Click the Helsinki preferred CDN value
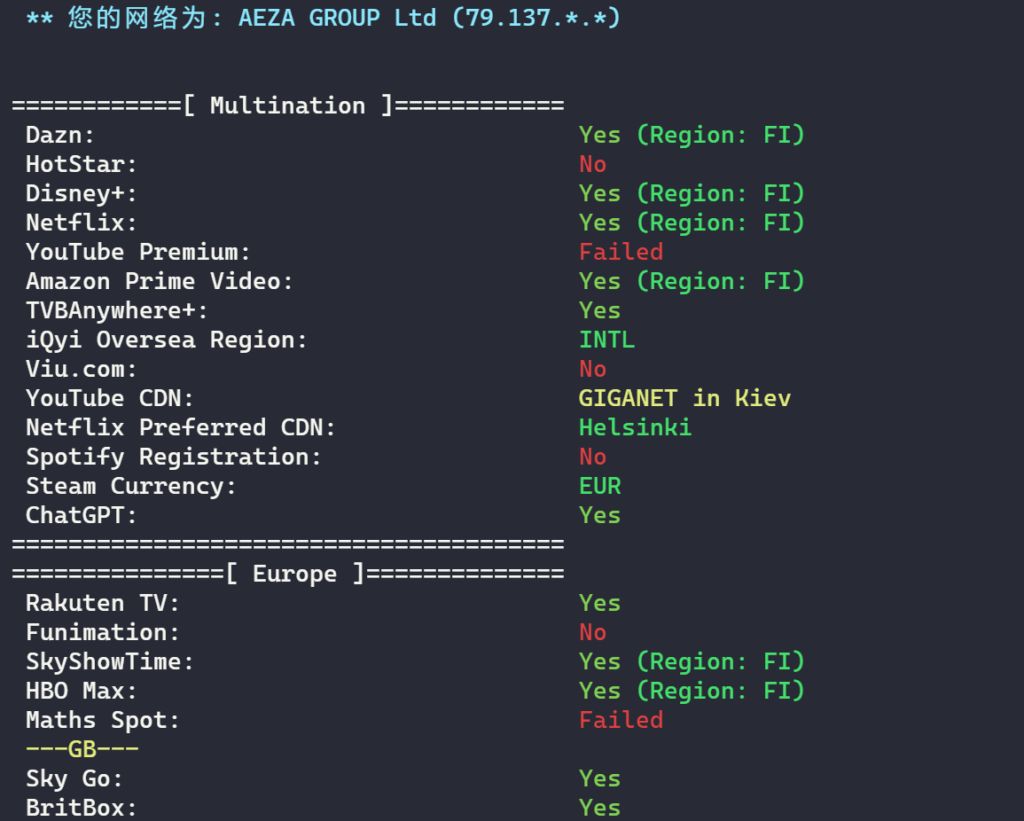1024x821 pixels. pos(635,428)
